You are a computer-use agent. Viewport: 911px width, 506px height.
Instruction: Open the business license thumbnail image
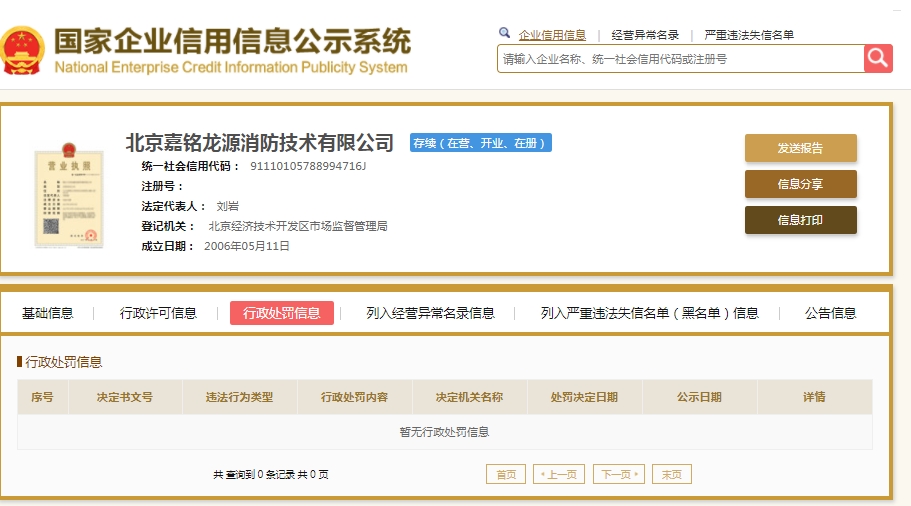pos(69,195)
